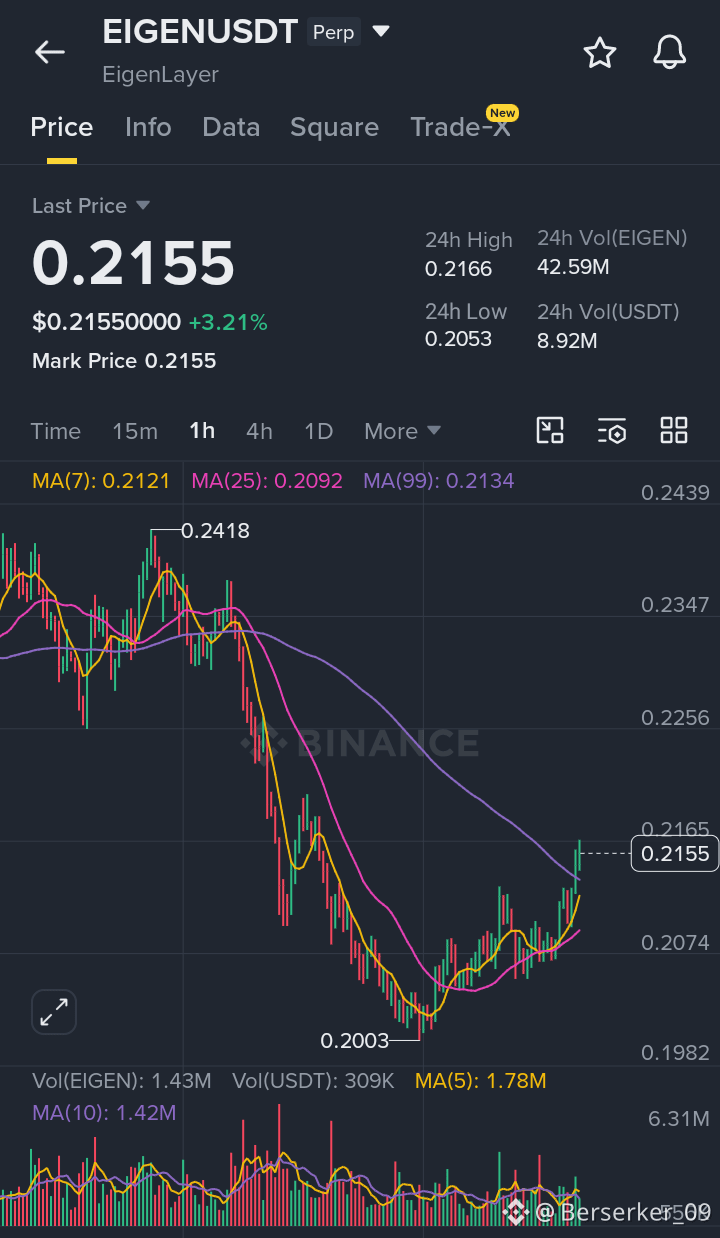720x1238 pixels.
Task: Switch to the Price tab
Action: pos(62,127)
